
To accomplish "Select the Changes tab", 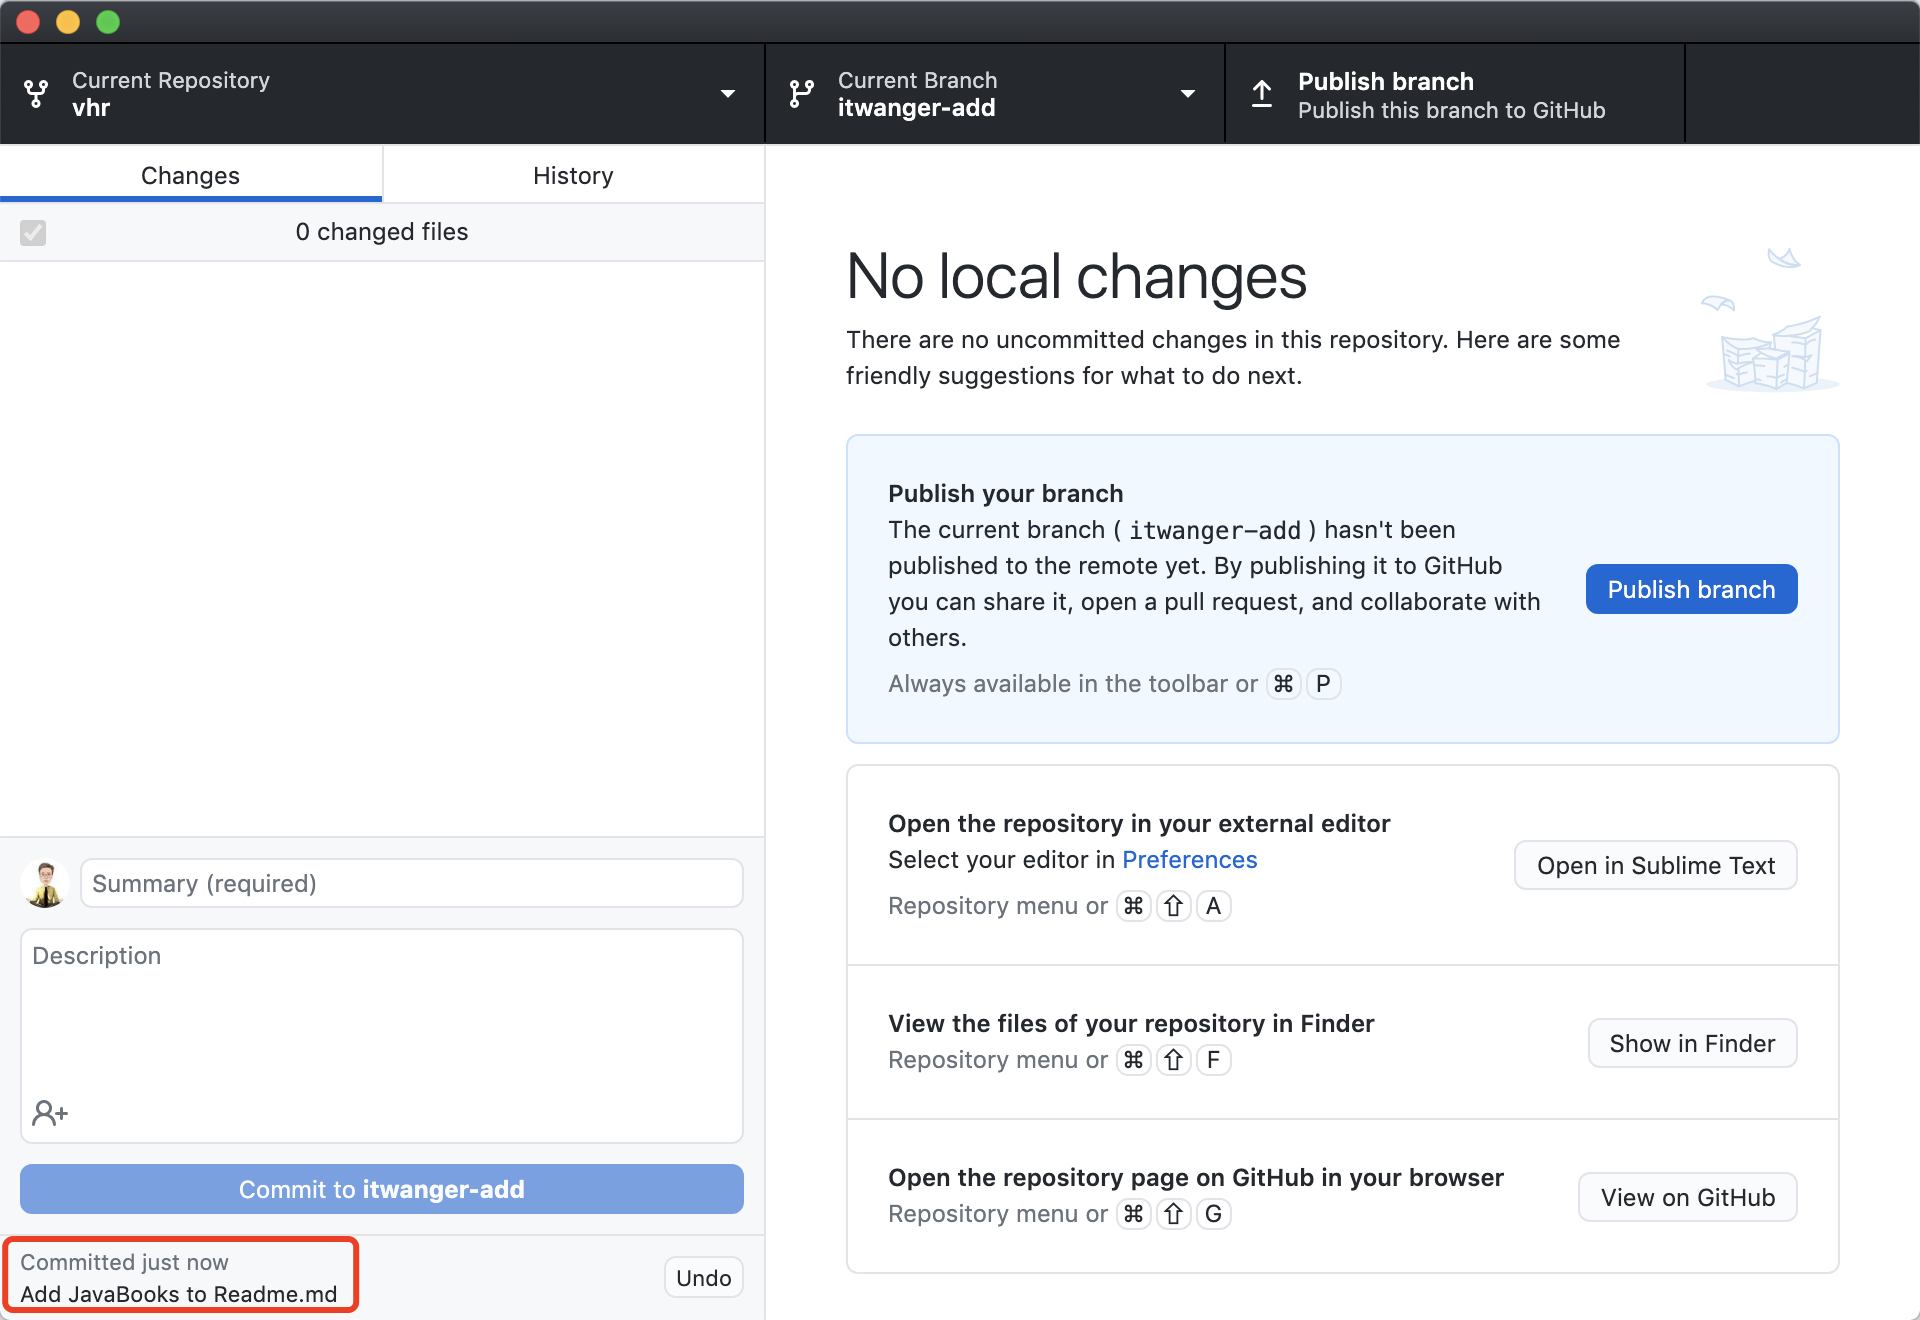I will [190, 176].
